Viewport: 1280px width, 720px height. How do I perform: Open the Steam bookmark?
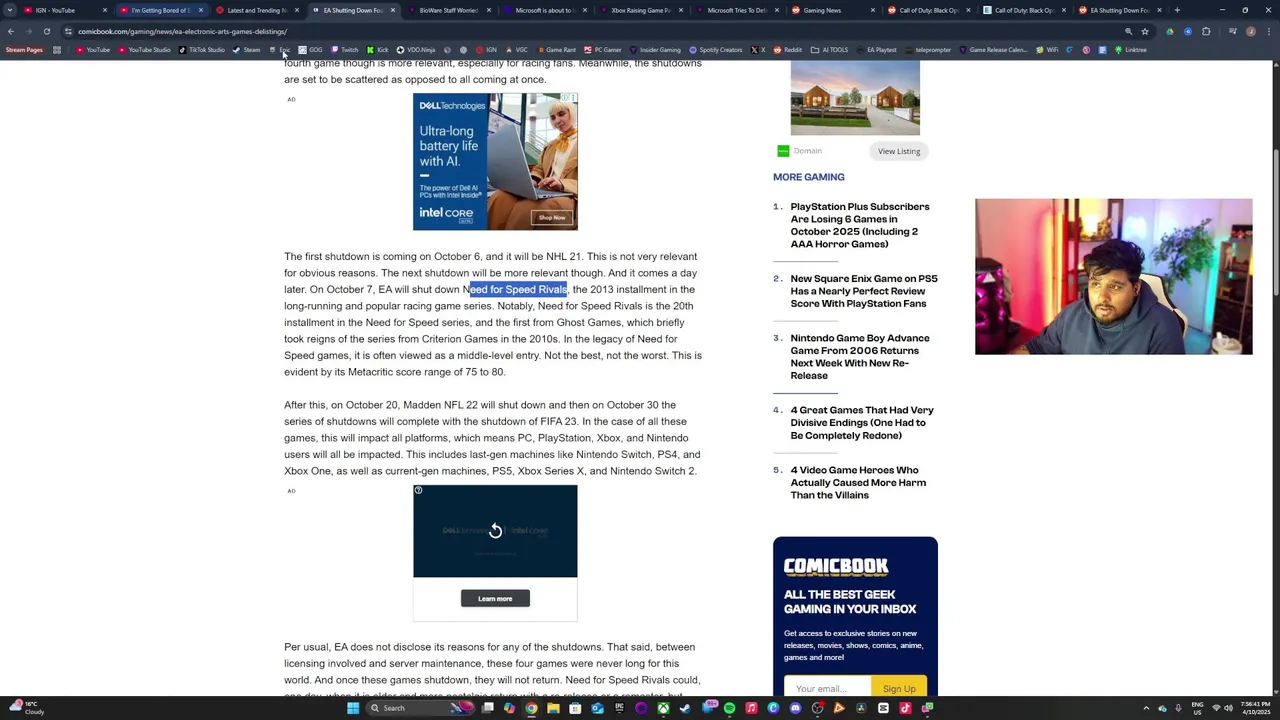247,50
